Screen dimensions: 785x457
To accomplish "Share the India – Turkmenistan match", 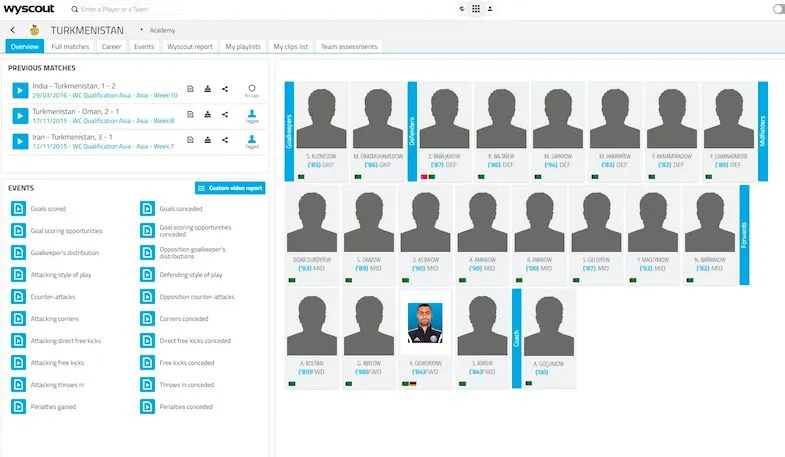I will coord(225,89).
